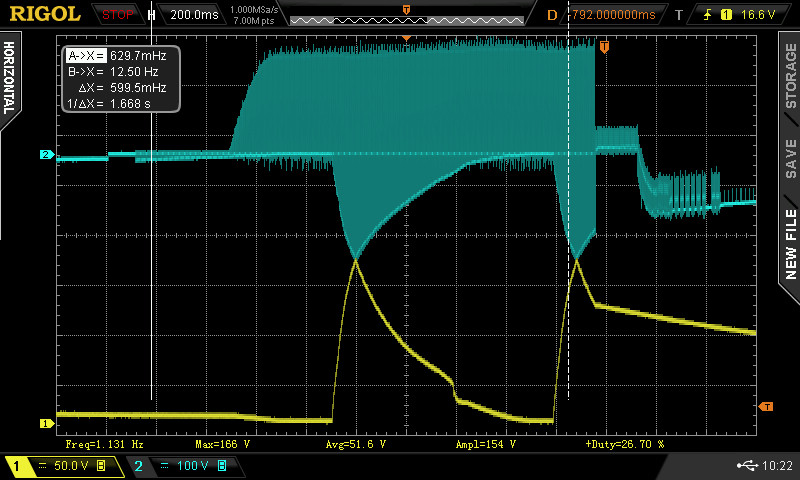Click the RIGOL logo

[45, 14]
